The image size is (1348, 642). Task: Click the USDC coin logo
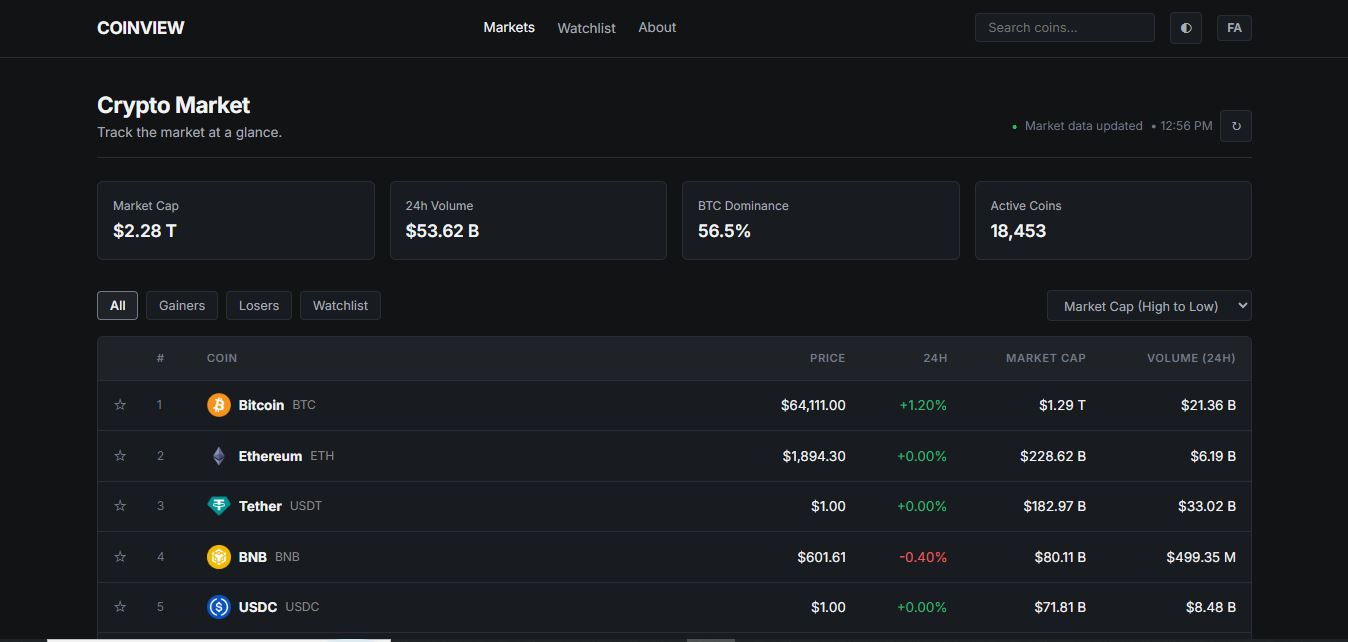point(218,607)
